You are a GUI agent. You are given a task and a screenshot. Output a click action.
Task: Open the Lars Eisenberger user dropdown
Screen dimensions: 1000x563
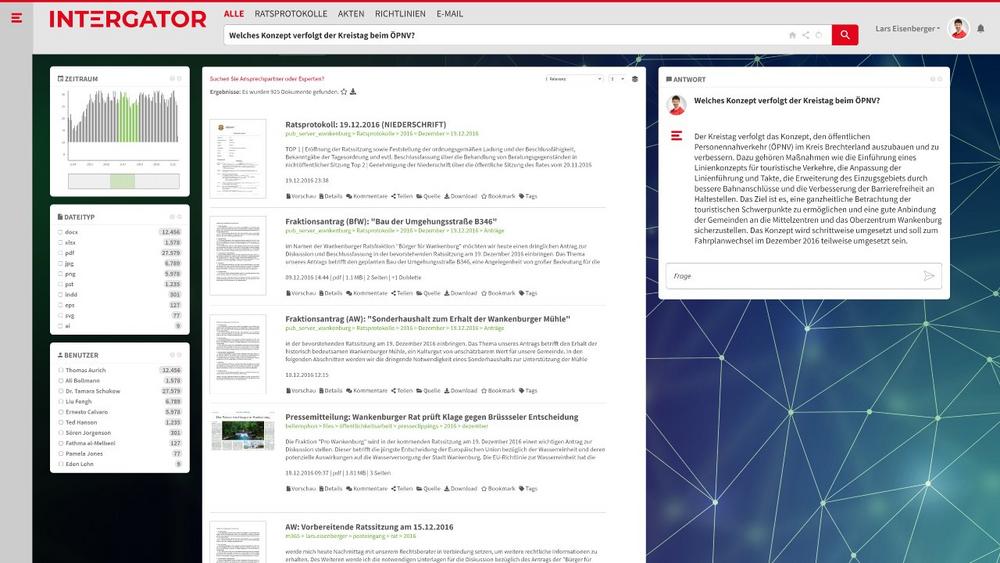point(907,29)
